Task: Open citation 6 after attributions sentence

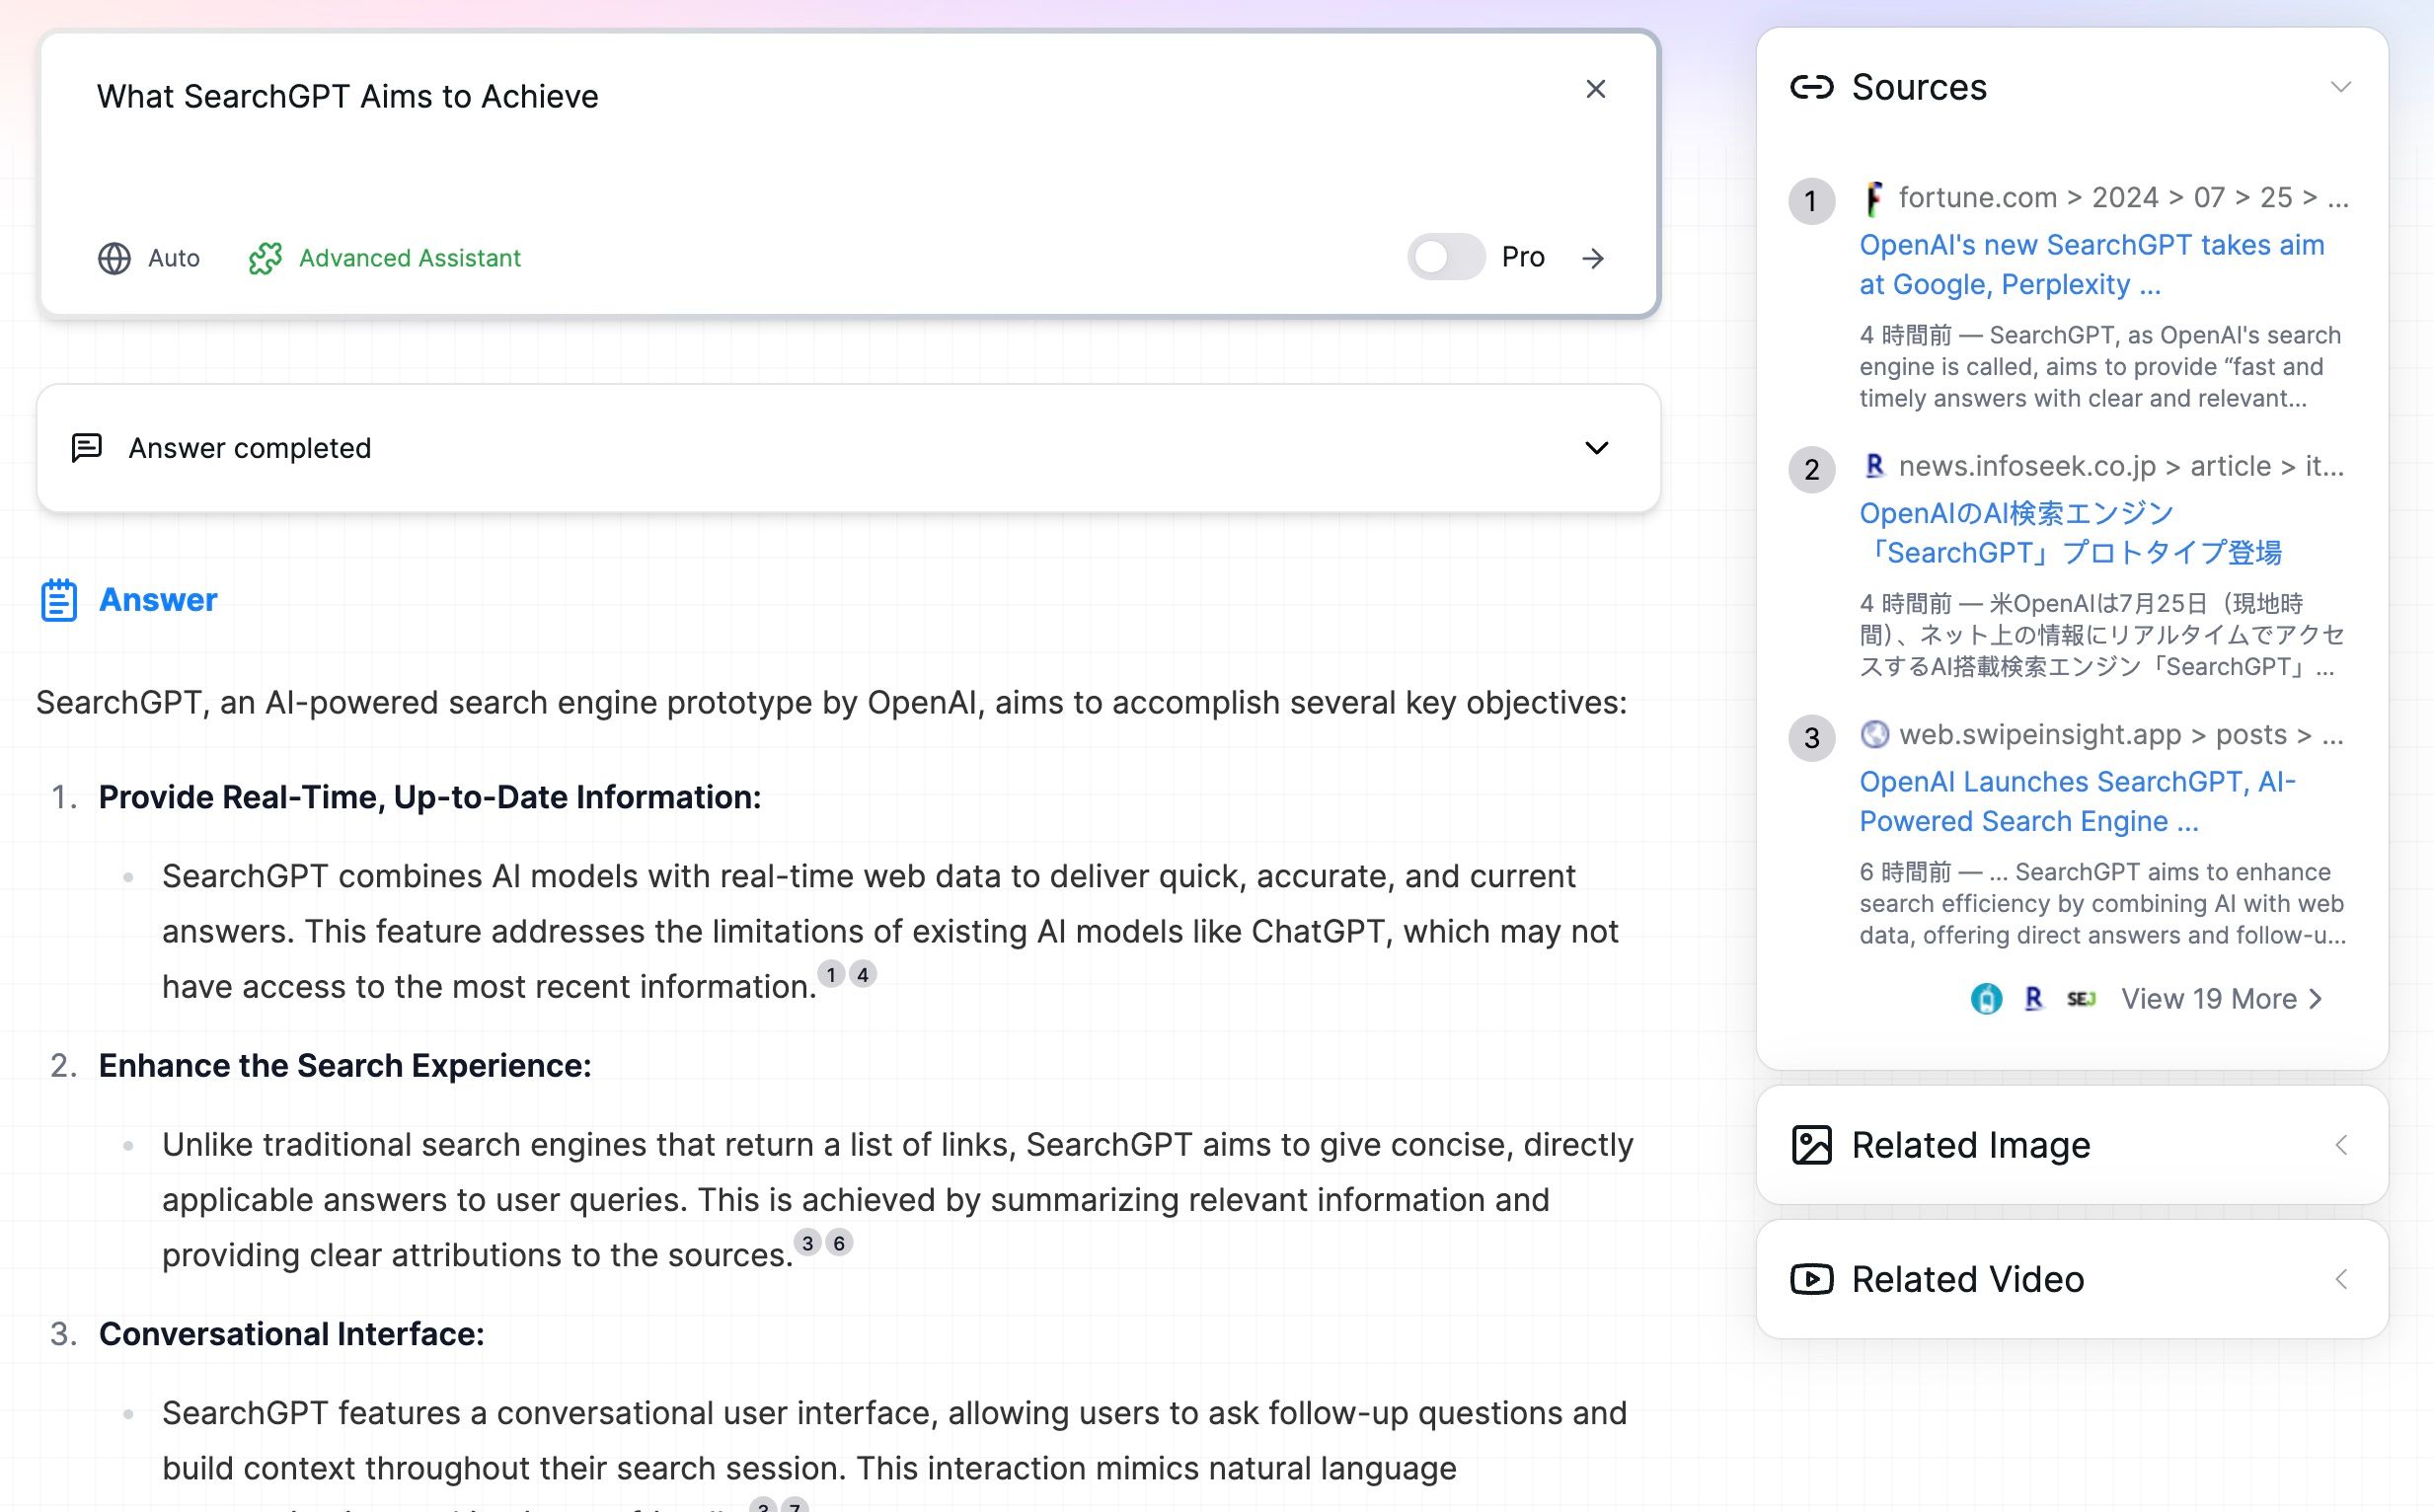Action: pyautogui.click(x=838, y=1243)
